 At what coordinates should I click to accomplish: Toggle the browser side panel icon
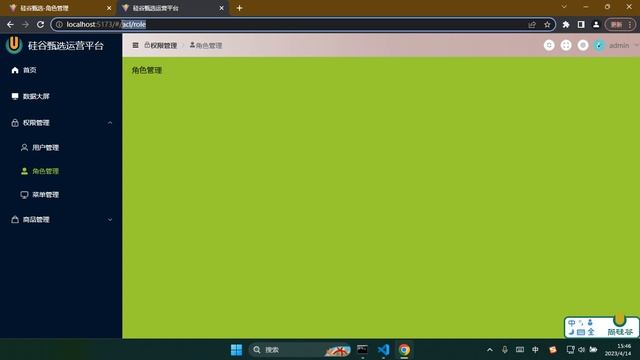pyautogui.click(x=581, y=24)
